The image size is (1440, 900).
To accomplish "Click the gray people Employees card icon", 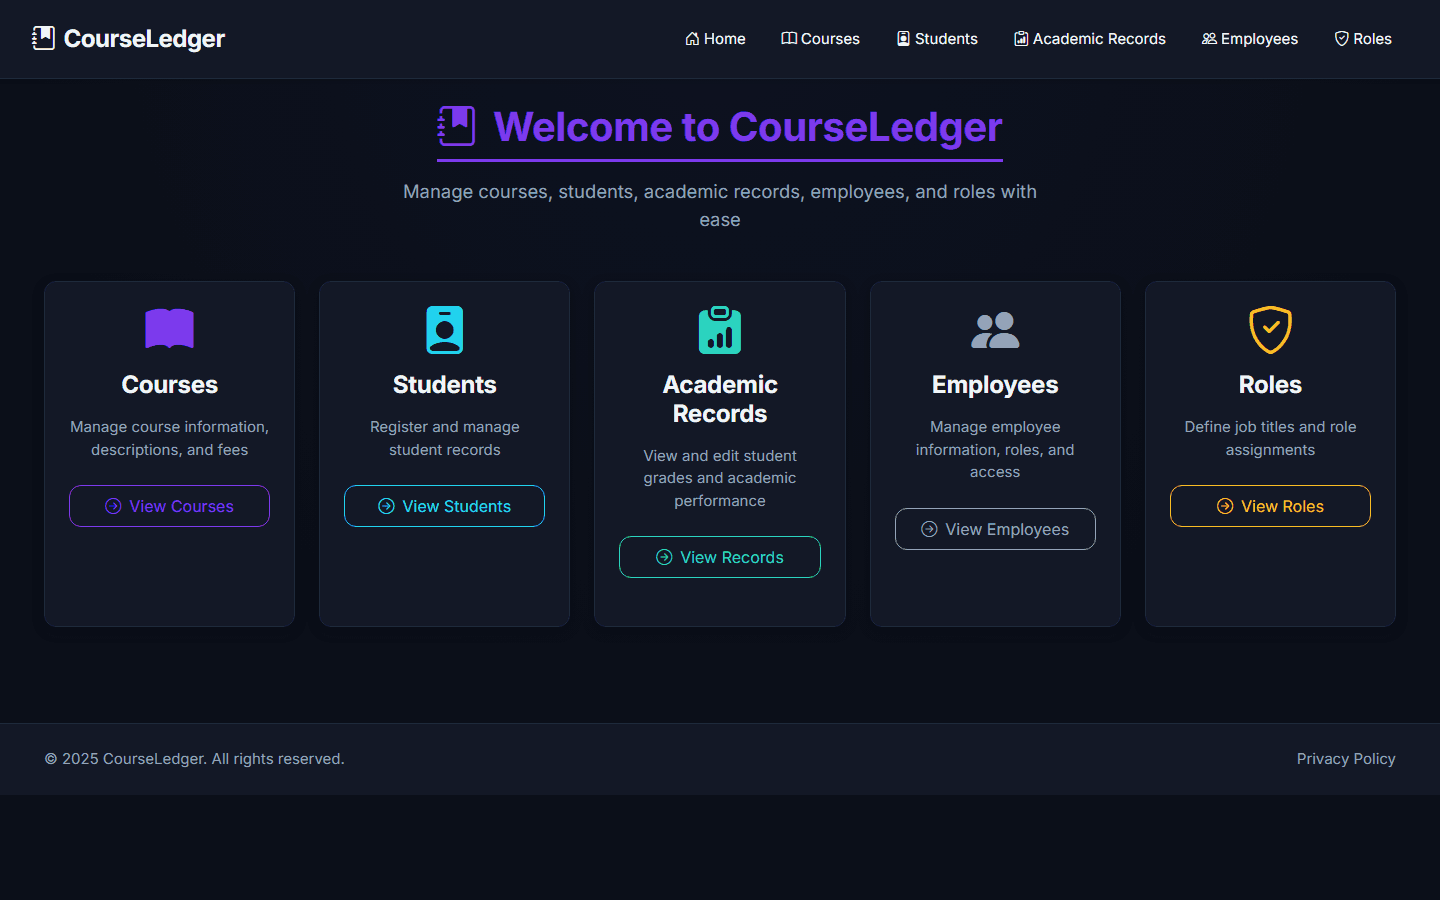I will pyautogui.click(x=995, y=330).
